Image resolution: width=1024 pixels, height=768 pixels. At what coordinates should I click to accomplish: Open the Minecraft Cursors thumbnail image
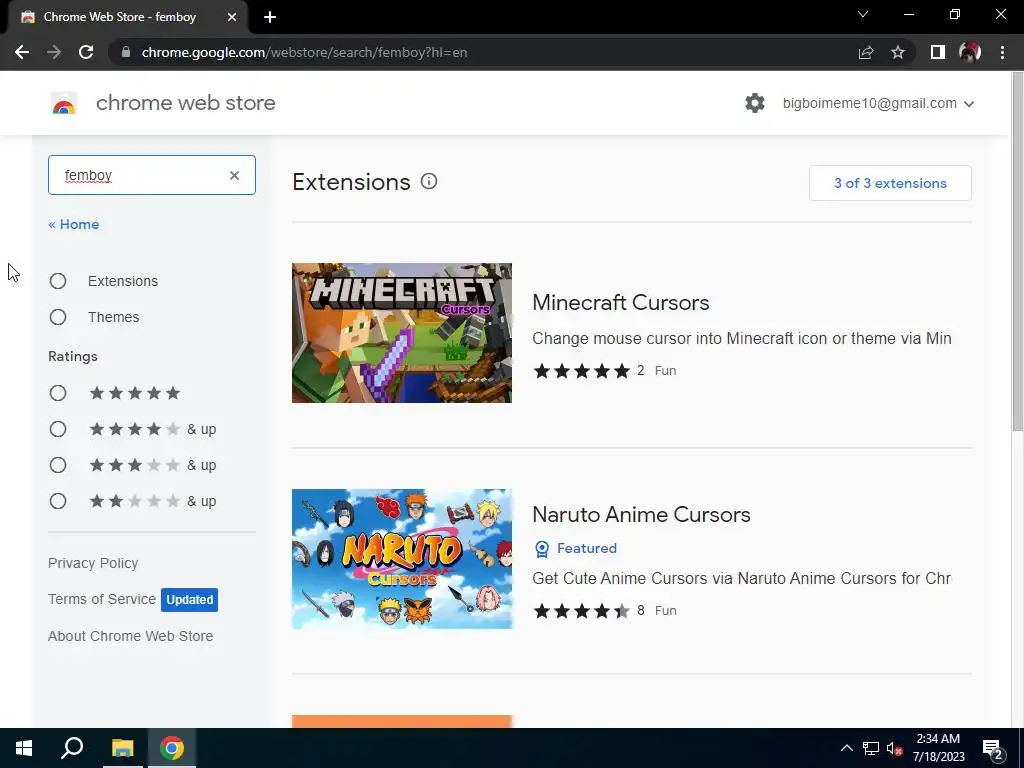(402, 333)
